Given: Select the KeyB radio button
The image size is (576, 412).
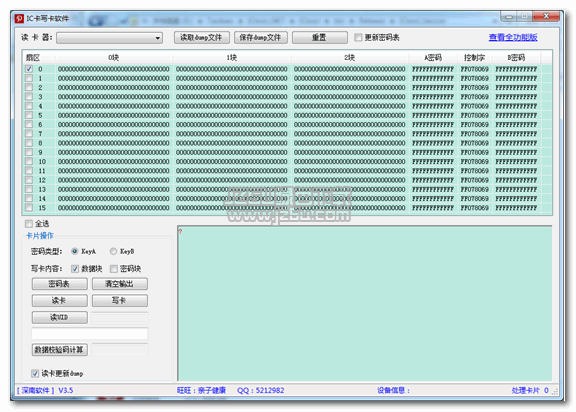Looking at the screenshot, I should tap(113, 251).
